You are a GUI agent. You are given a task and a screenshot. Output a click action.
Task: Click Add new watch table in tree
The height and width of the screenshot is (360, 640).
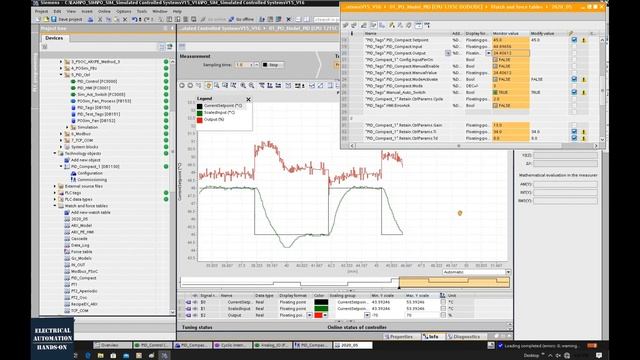91,212
